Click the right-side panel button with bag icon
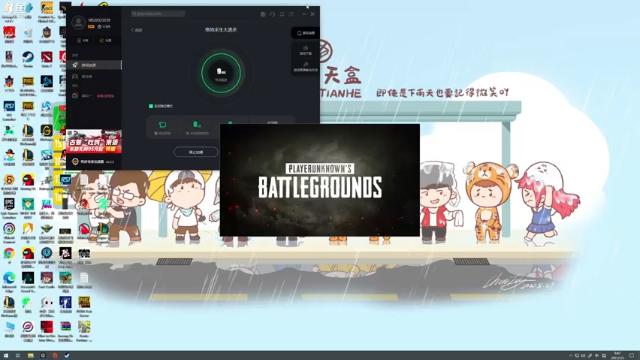The width and height of the screenshot is (640, 360). (x=306, y=50)
